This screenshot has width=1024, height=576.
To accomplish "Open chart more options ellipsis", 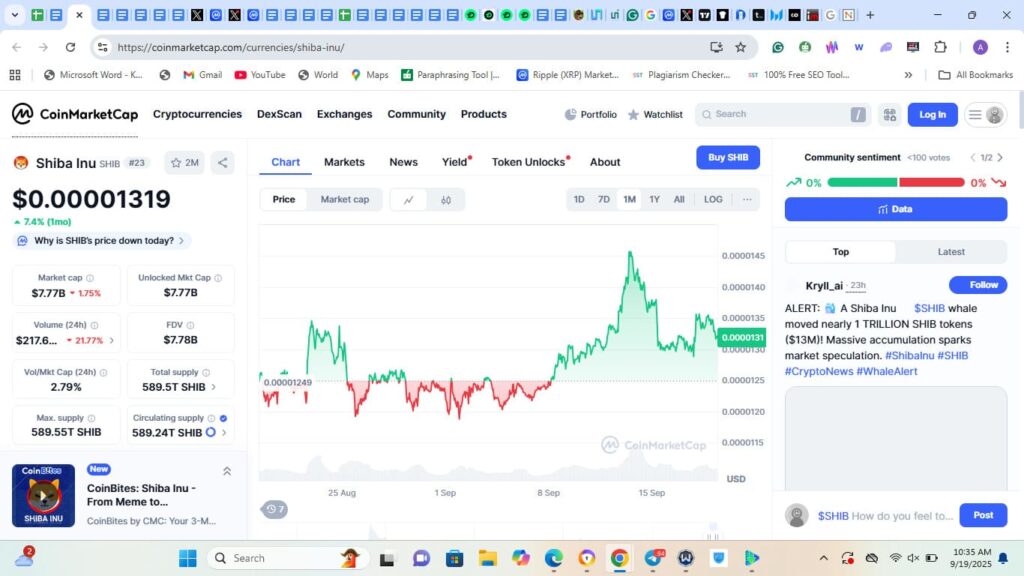I will click(747, 199).
